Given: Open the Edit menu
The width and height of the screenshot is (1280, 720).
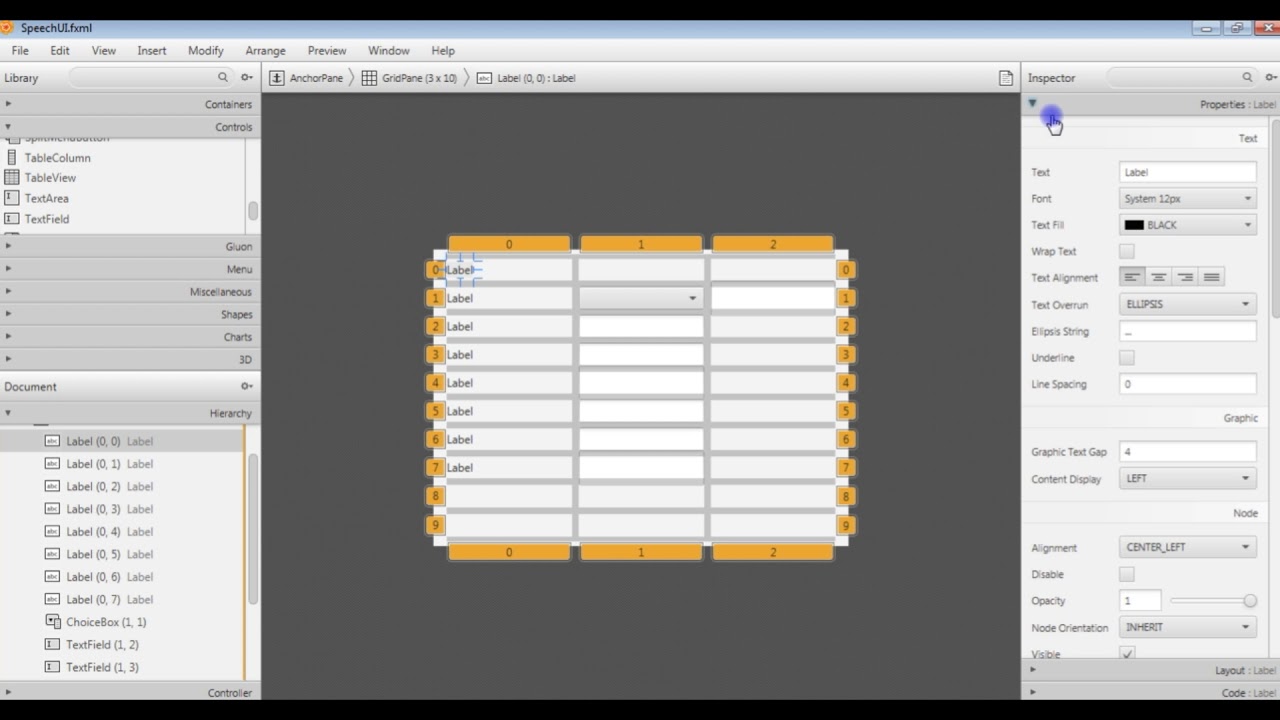Looking at the screenshot, I should tap(60, 50).
